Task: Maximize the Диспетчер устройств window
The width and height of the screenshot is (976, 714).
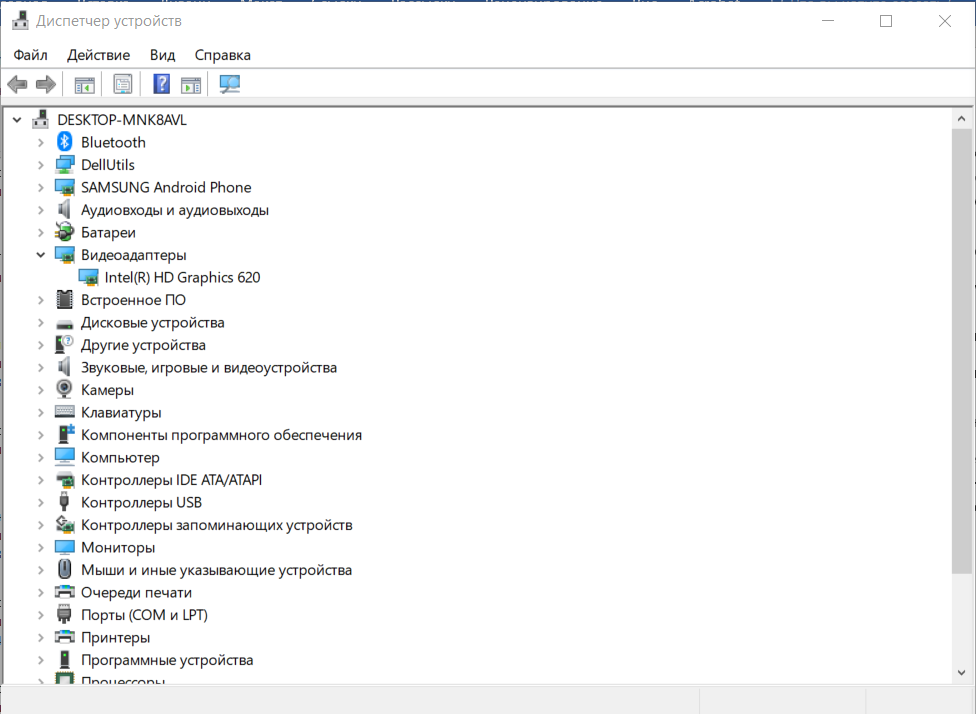Action: tap(886, 21)
